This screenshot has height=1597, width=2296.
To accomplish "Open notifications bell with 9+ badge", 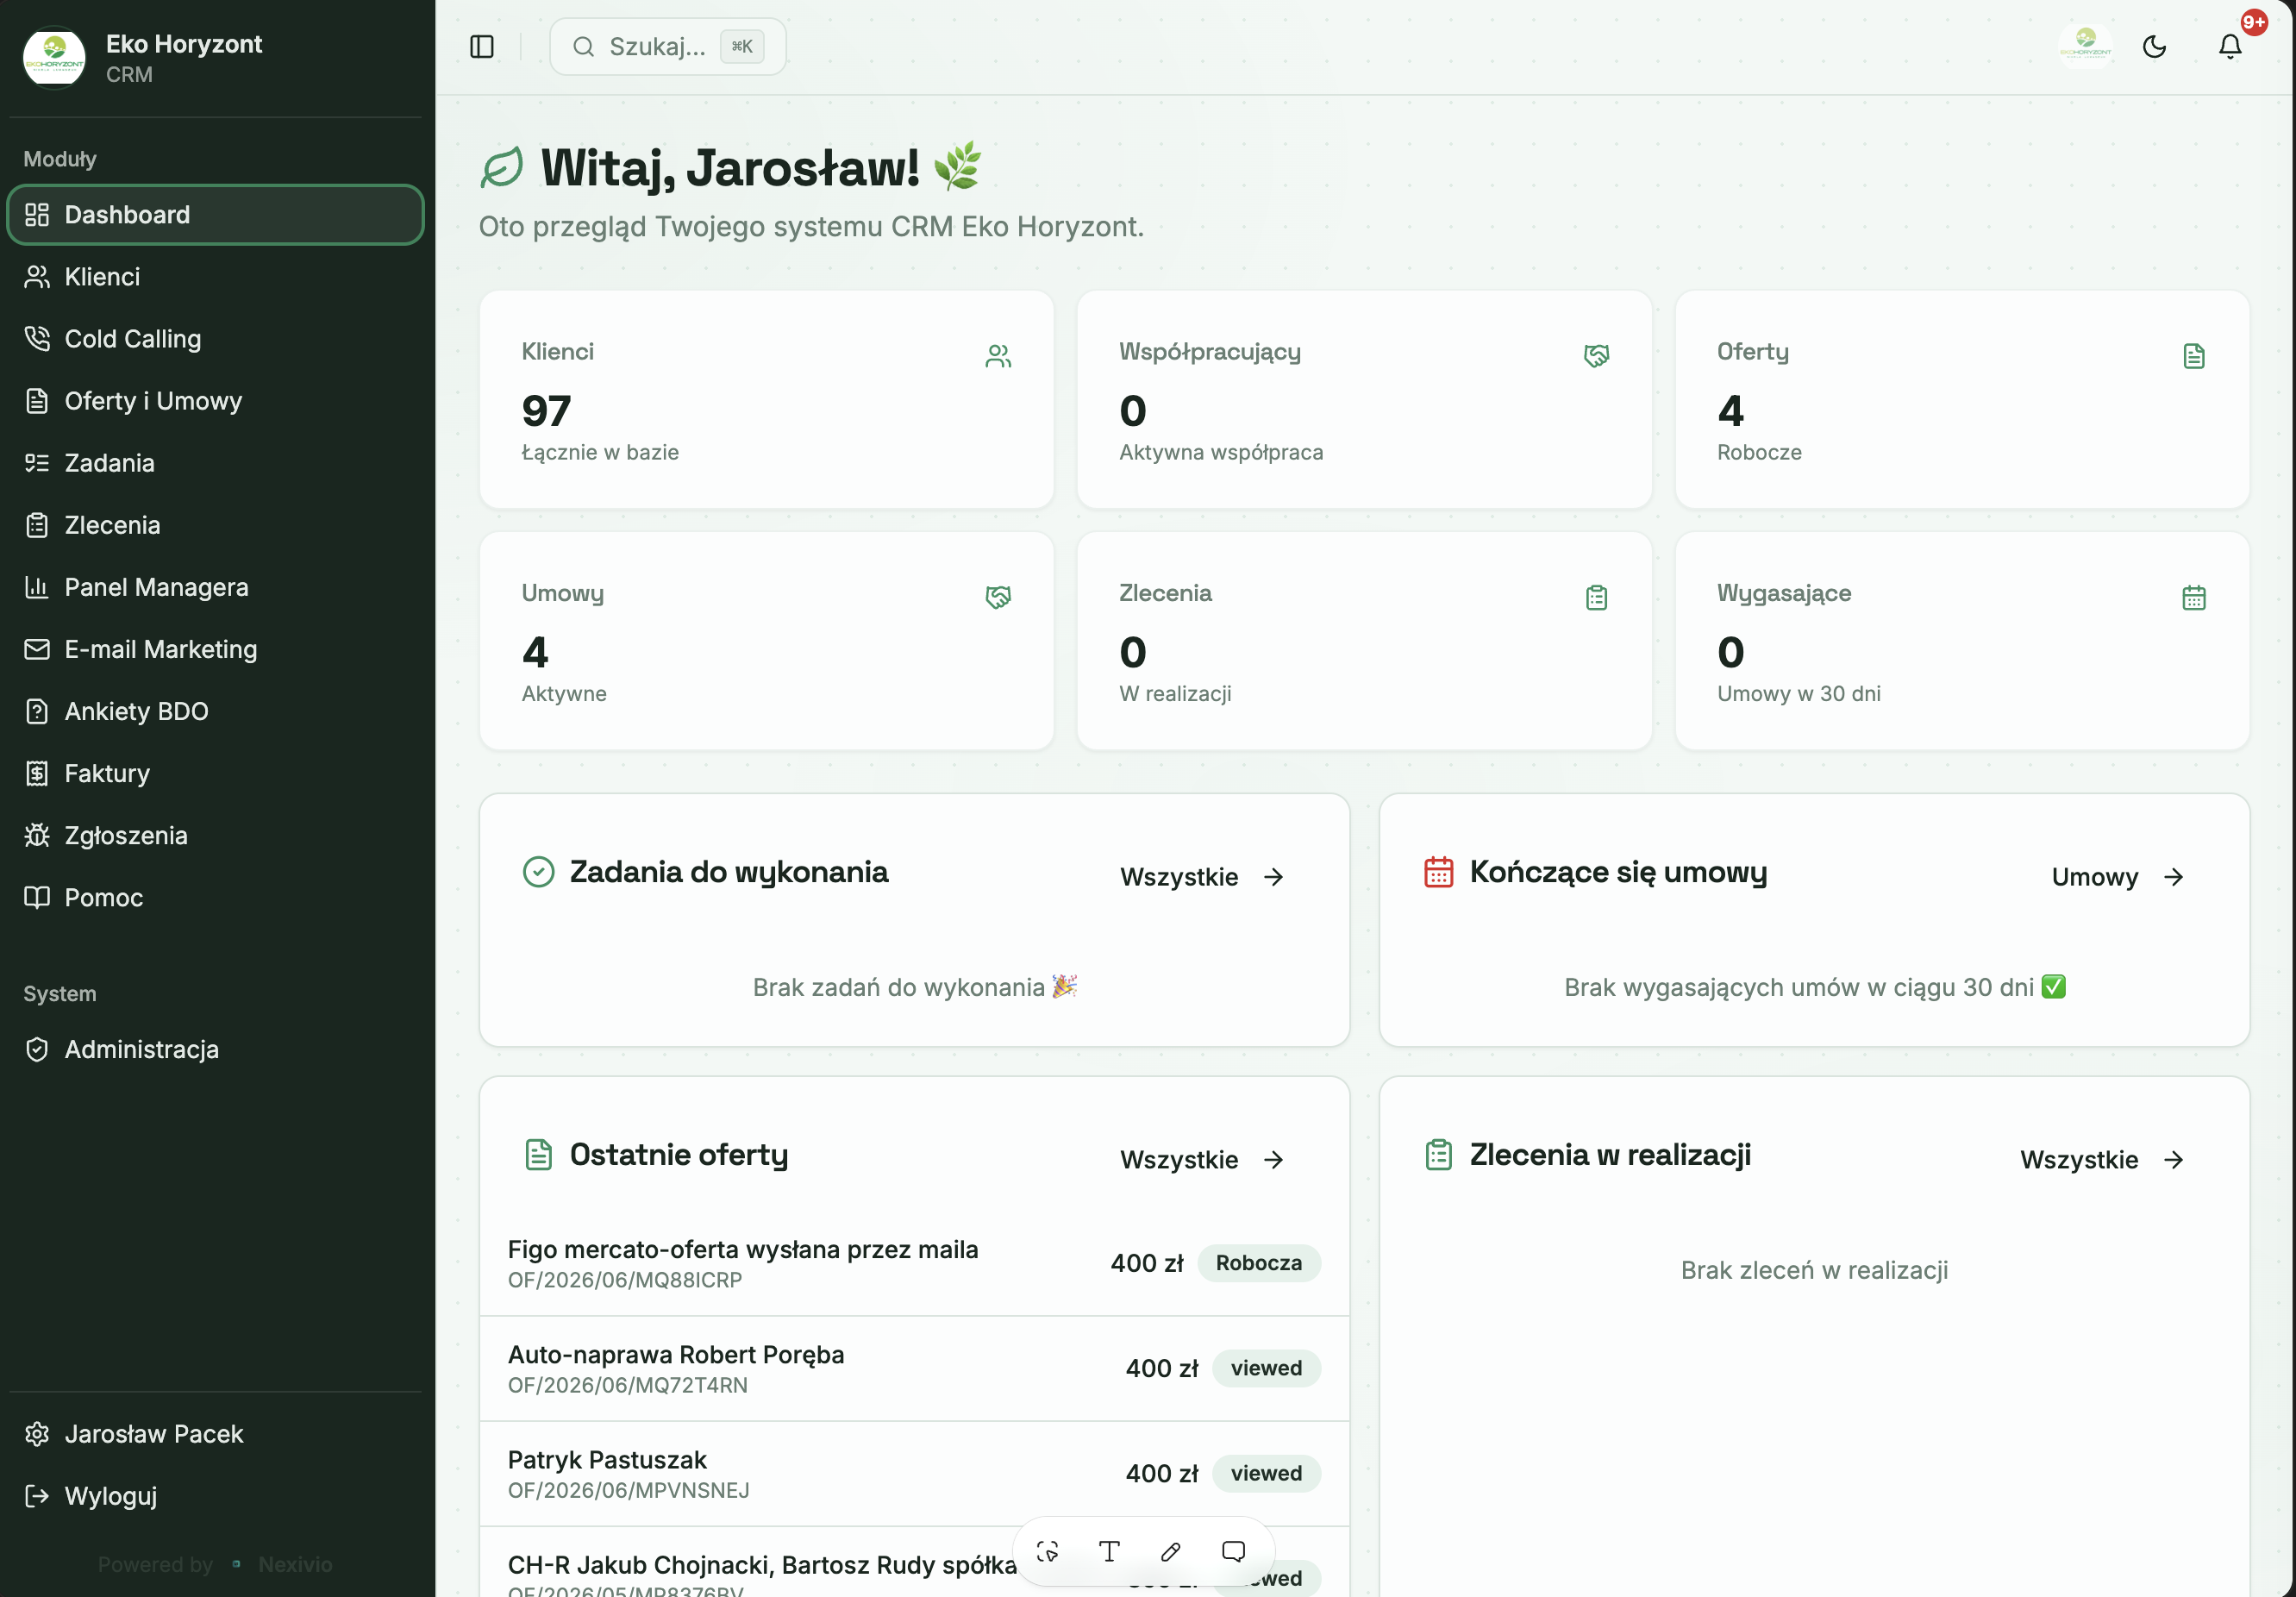I will coord(2230,47).
